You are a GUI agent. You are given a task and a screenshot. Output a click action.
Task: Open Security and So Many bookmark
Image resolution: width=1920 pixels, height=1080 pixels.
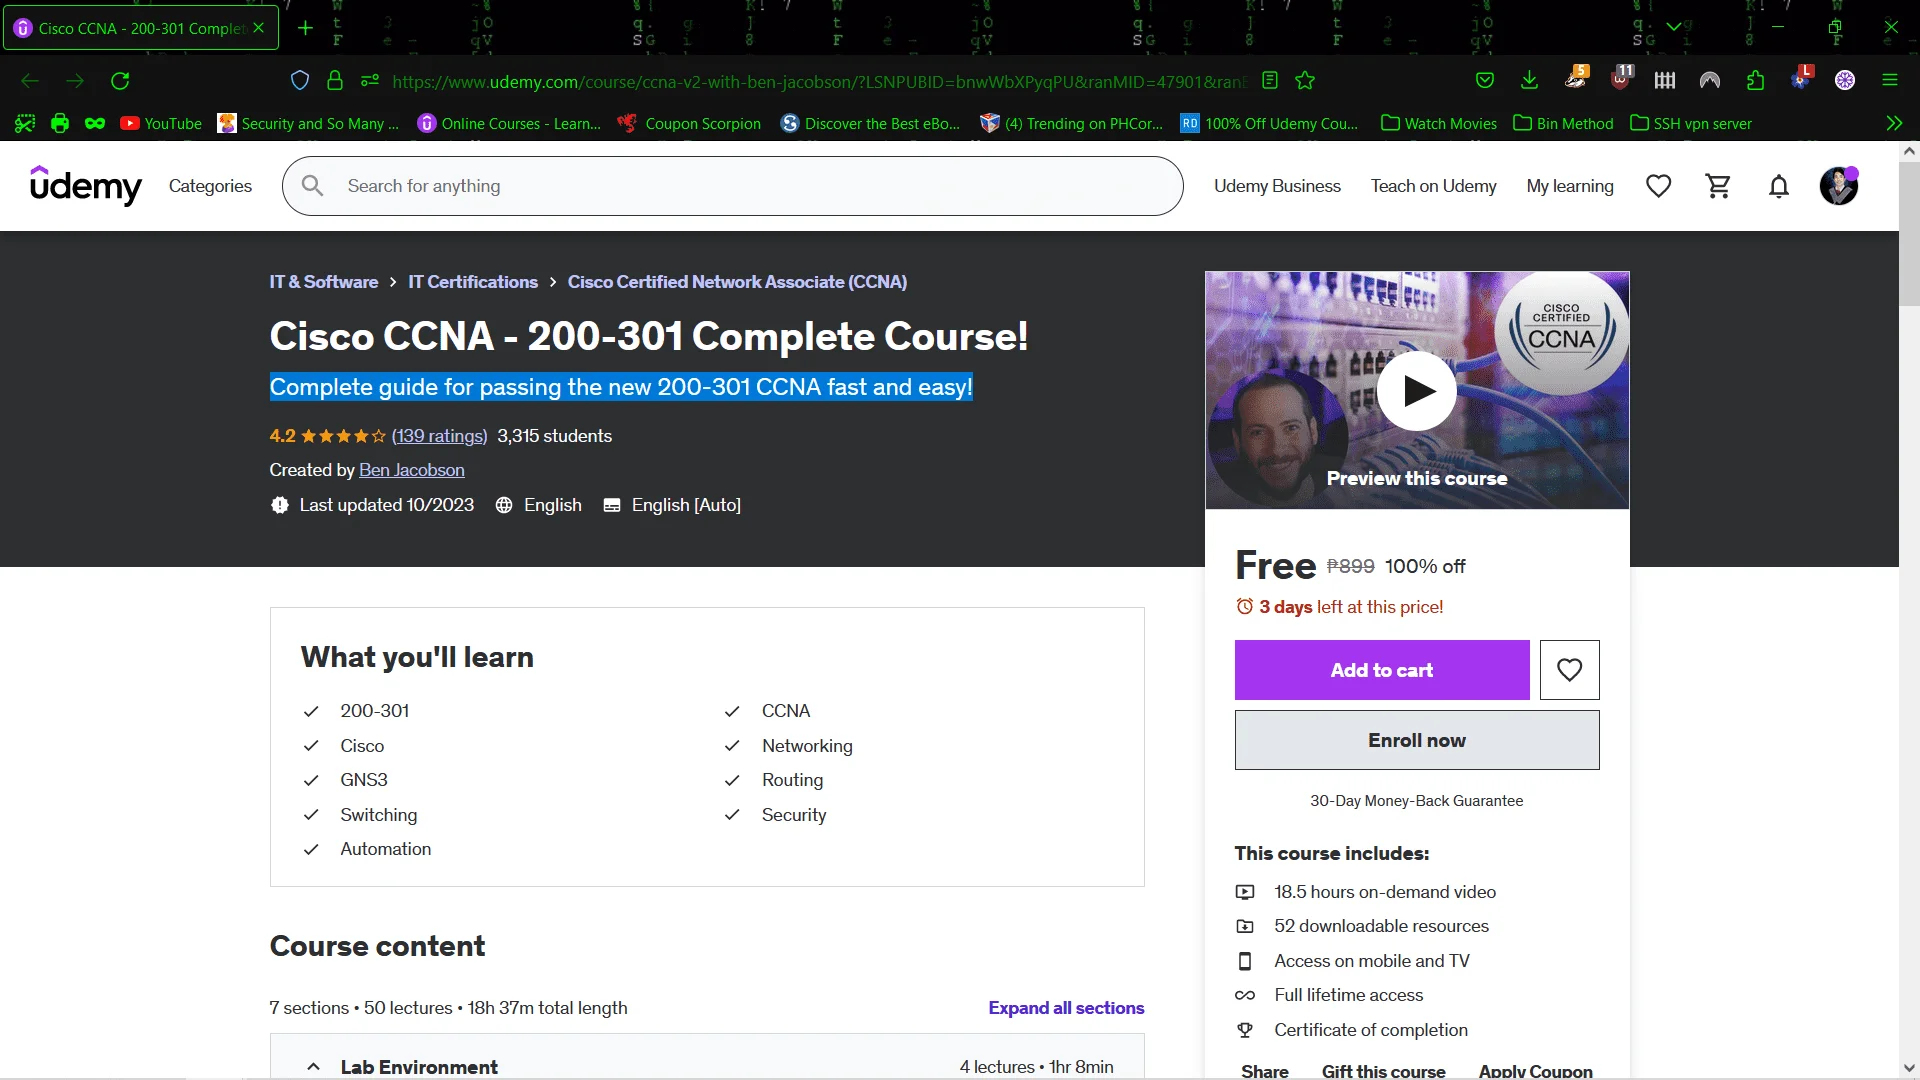click(308, 123)
